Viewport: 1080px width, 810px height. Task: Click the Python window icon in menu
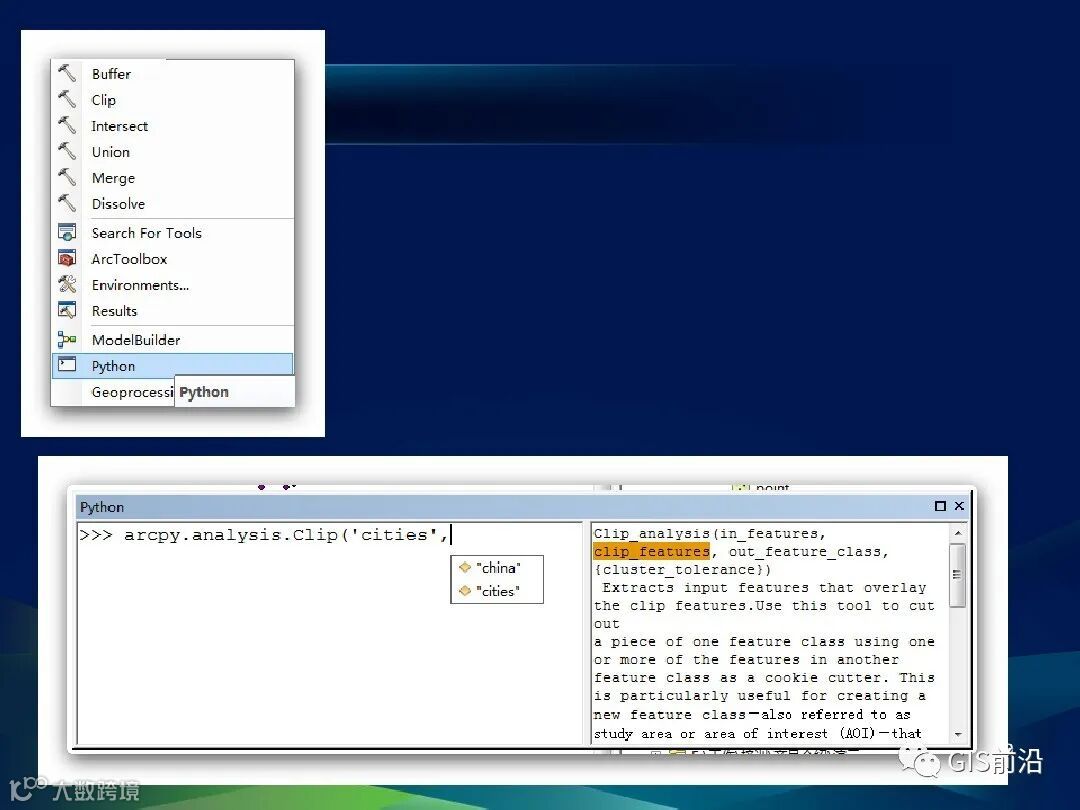point(67,364)
